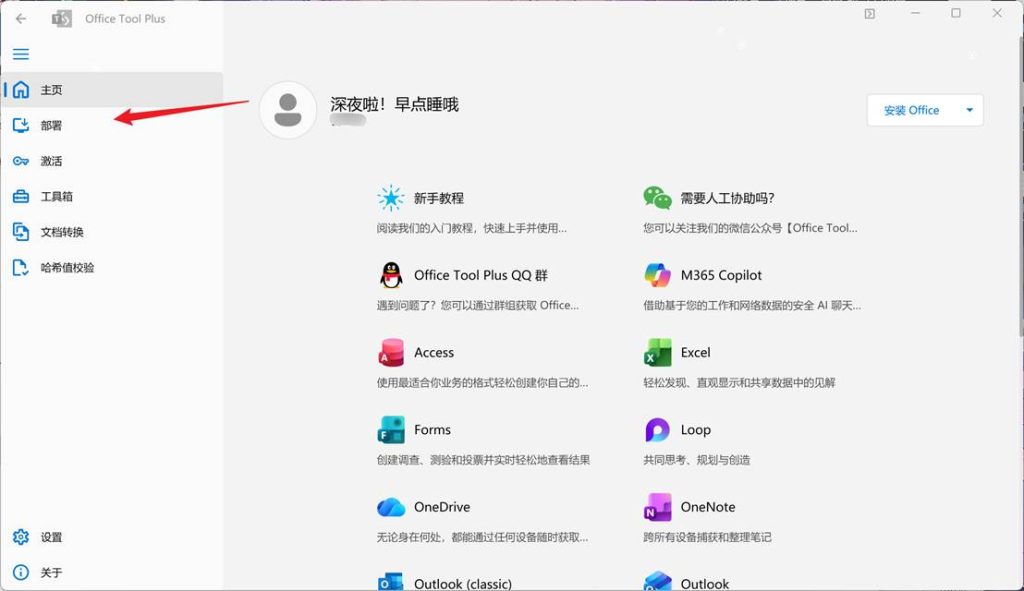Image resolution: width=1024 pixels, height=591 pixels.
Task: Open 哈希值校验 hash check page
Action: click(x=67, y=268)
